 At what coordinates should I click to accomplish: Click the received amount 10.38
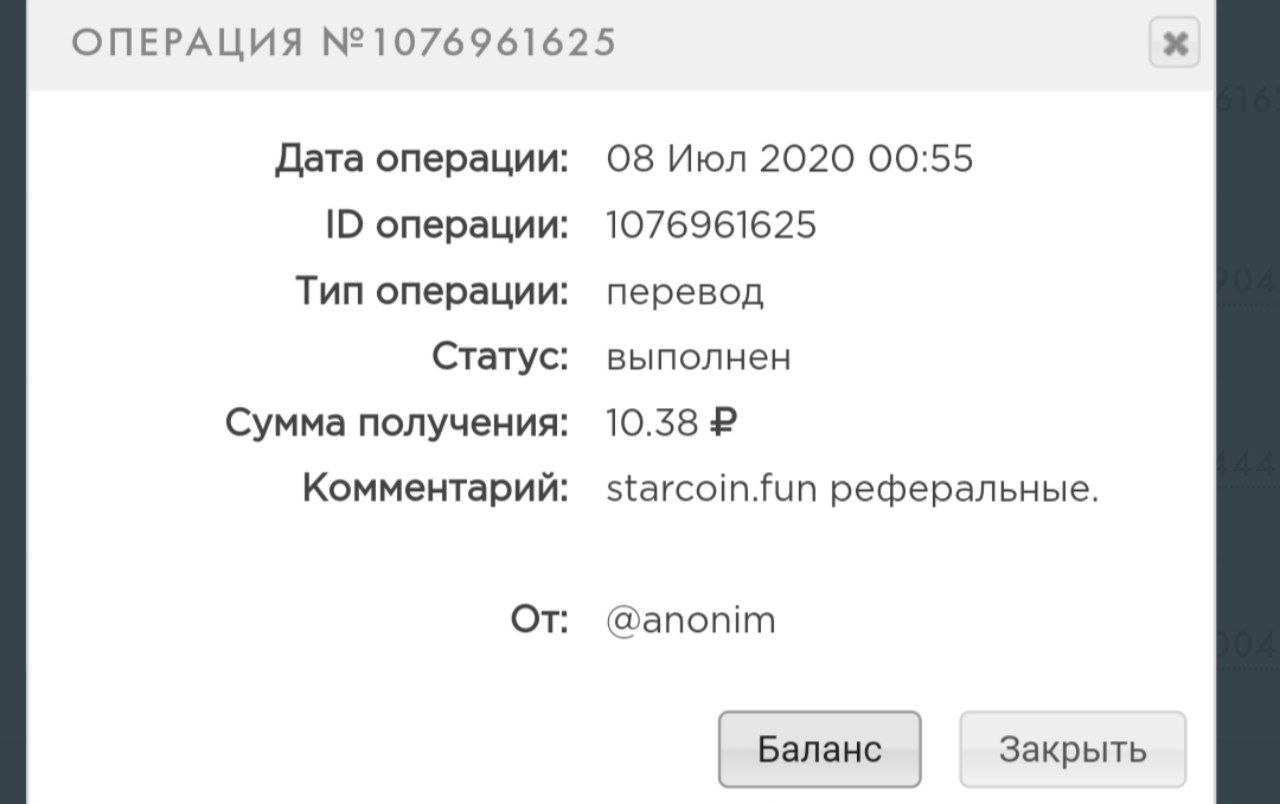point(651,424)
